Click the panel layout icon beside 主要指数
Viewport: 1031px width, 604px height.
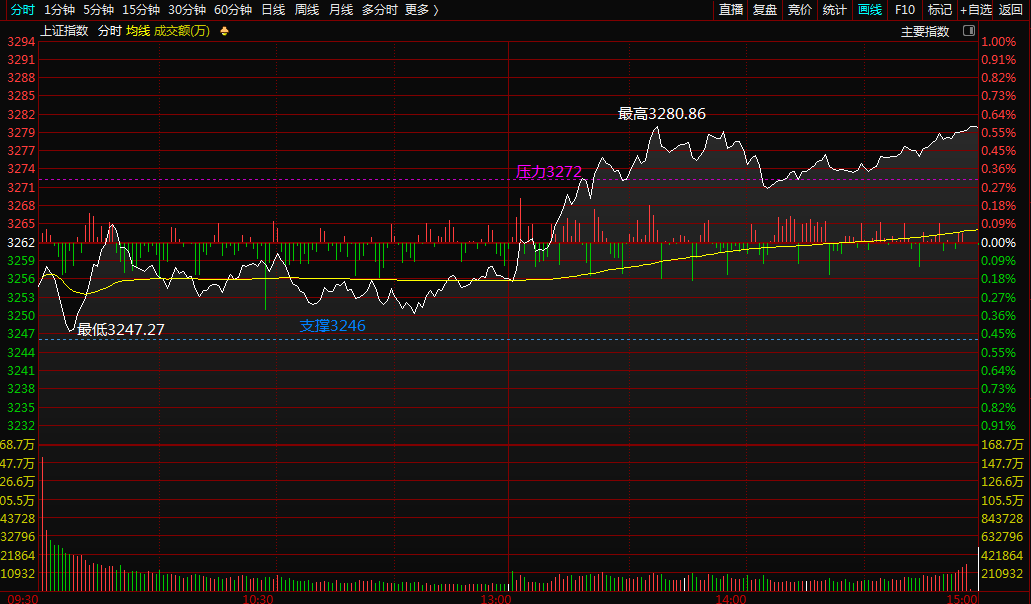click(968, 31)
